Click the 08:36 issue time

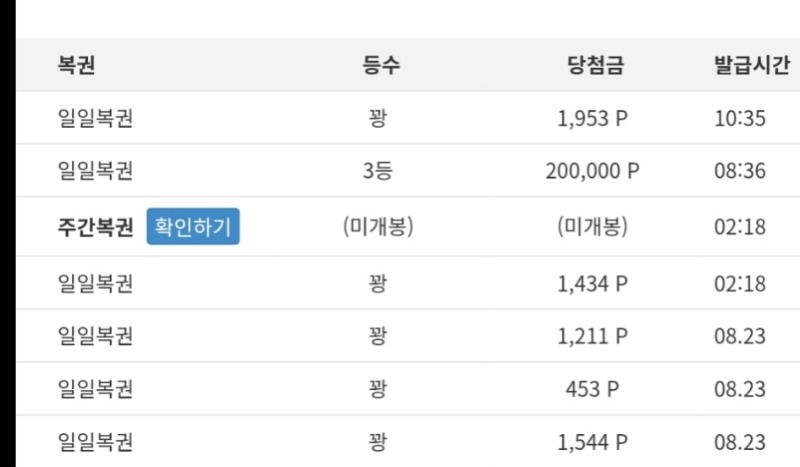(740, 170)
